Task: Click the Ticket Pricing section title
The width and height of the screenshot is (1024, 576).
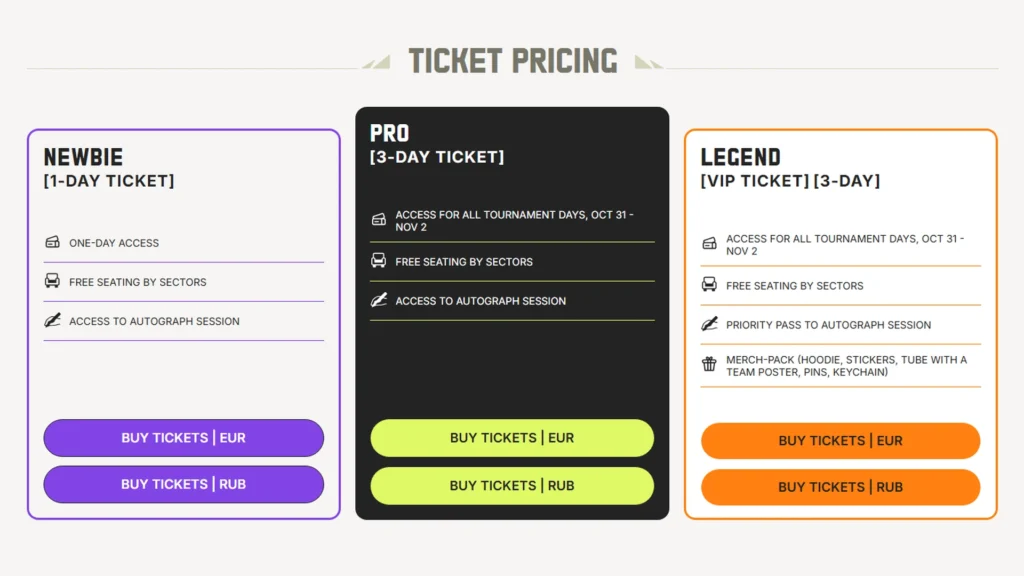Action: (512, 61)
